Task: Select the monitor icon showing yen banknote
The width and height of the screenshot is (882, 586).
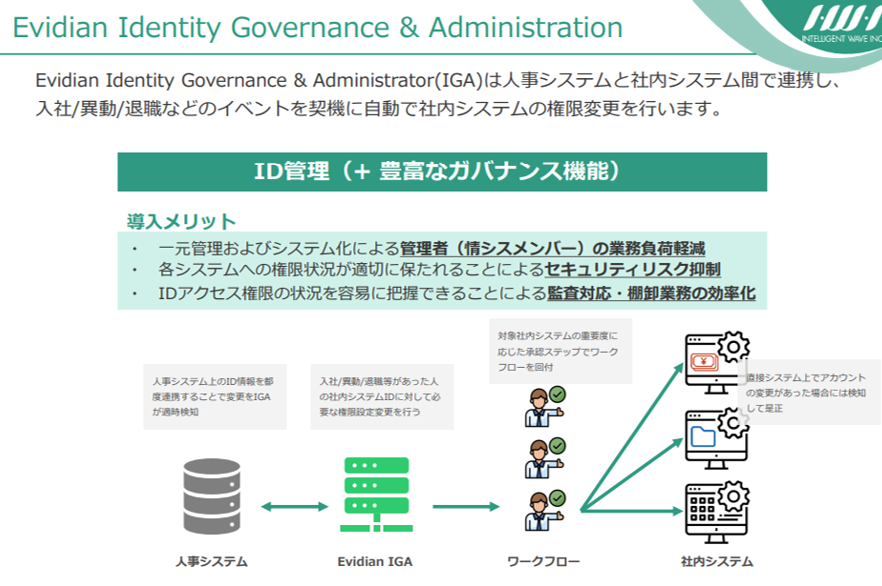Action: click(717, 362)
